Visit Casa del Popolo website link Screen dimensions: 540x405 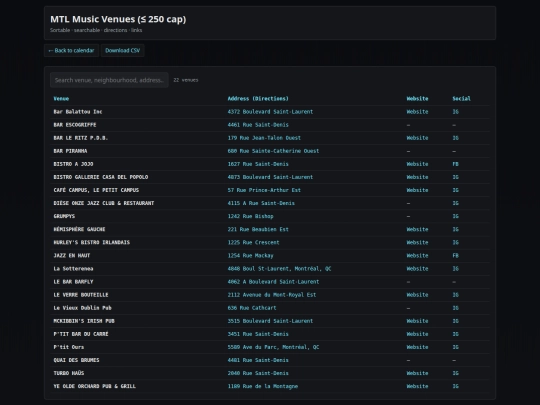point(417,177)
